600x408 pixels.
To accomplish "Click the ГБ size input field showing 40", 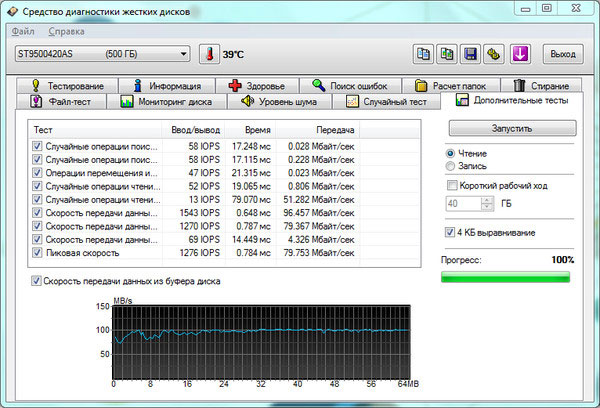I will (x=463, y=203).
